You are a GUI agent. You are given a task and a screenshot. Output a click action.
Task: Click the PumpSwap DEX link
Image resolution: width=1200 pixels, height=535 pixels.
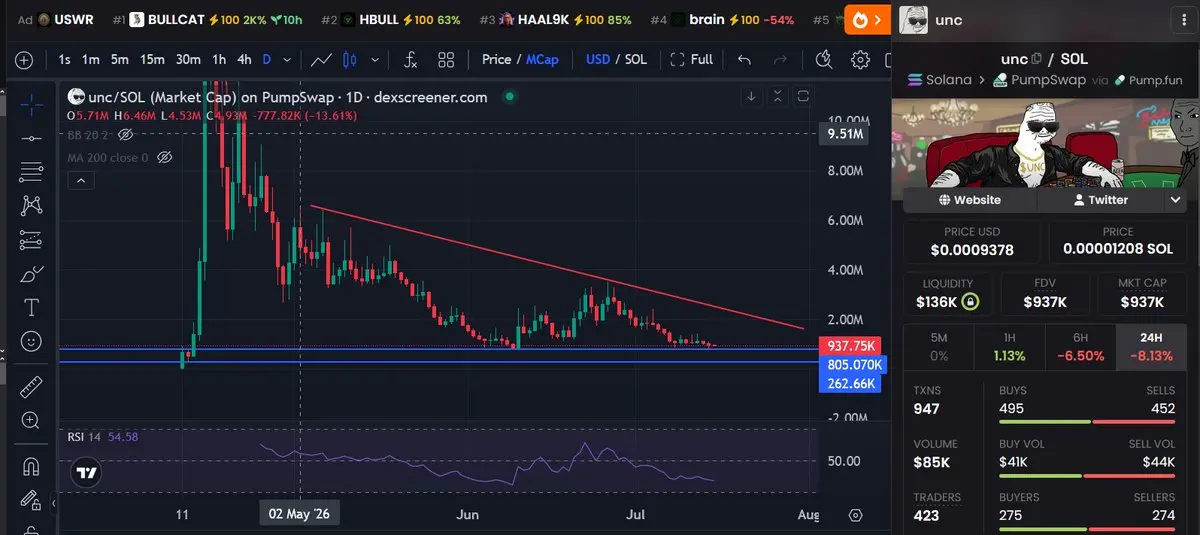coord(1038,80)
